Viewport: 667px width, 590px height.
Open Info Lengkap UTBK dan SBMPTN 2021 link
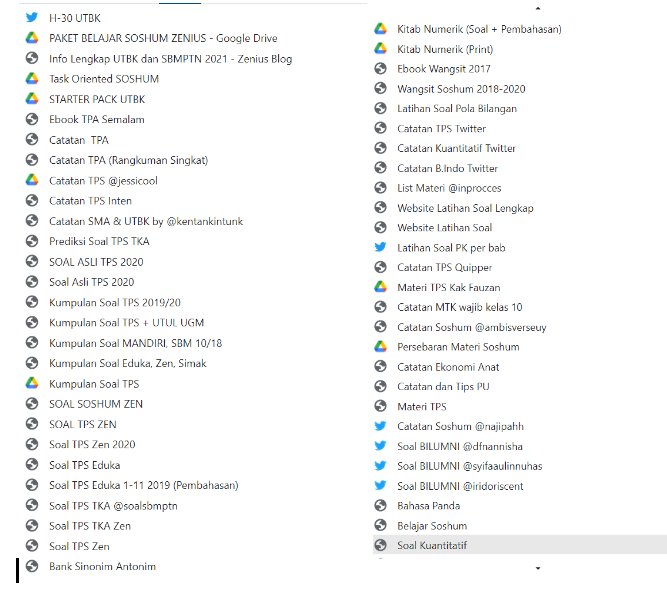click(171, 59)
